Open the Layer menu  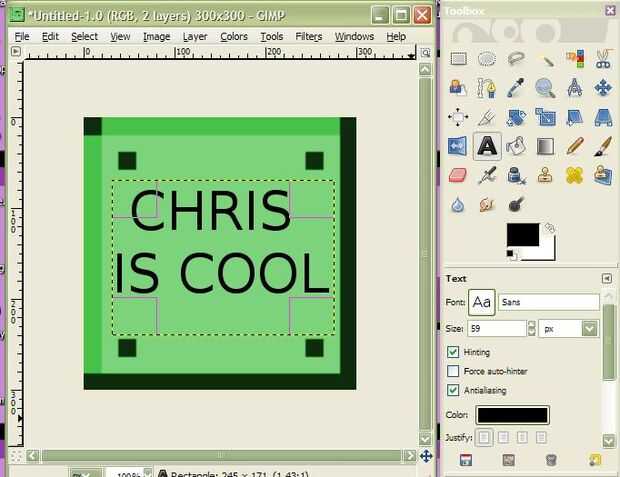195,36
